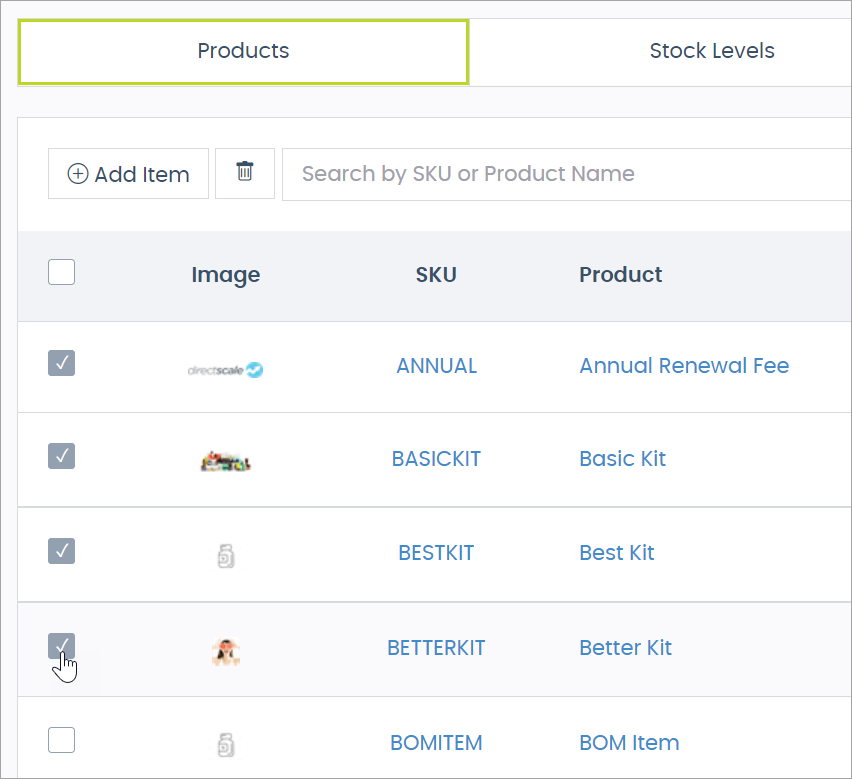Check the BOMITEM row checkbox
The height and width of the screenshot is (779, 852).
click(x=61, y=740)
